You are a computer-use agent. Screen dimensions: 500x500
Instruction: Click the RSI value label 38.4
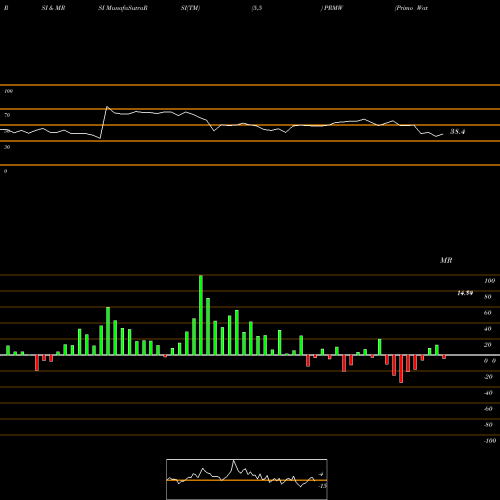[x=457, y=132]
